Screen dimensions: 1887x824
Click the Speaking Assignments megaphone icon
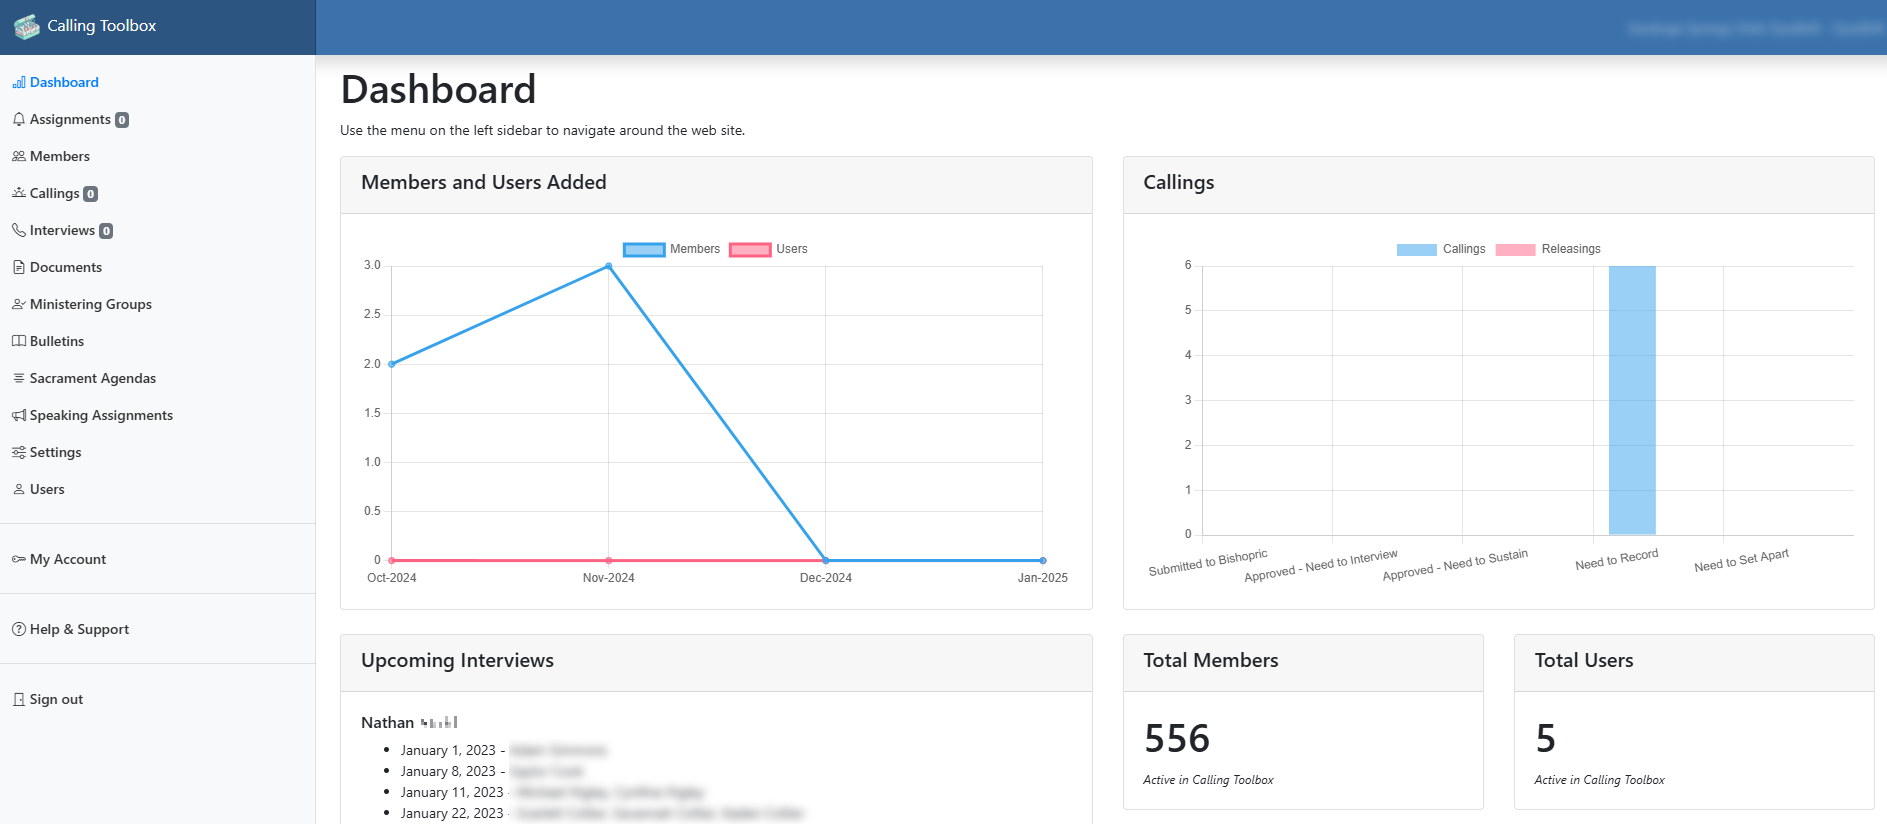19,415
